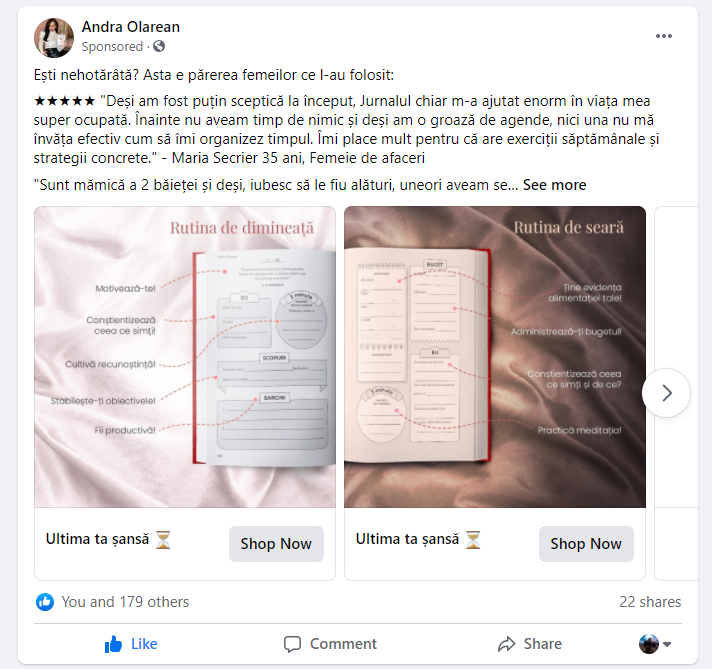Open the three-dot post options menu
Screen dimensions: 712x669
pos(663,36)
